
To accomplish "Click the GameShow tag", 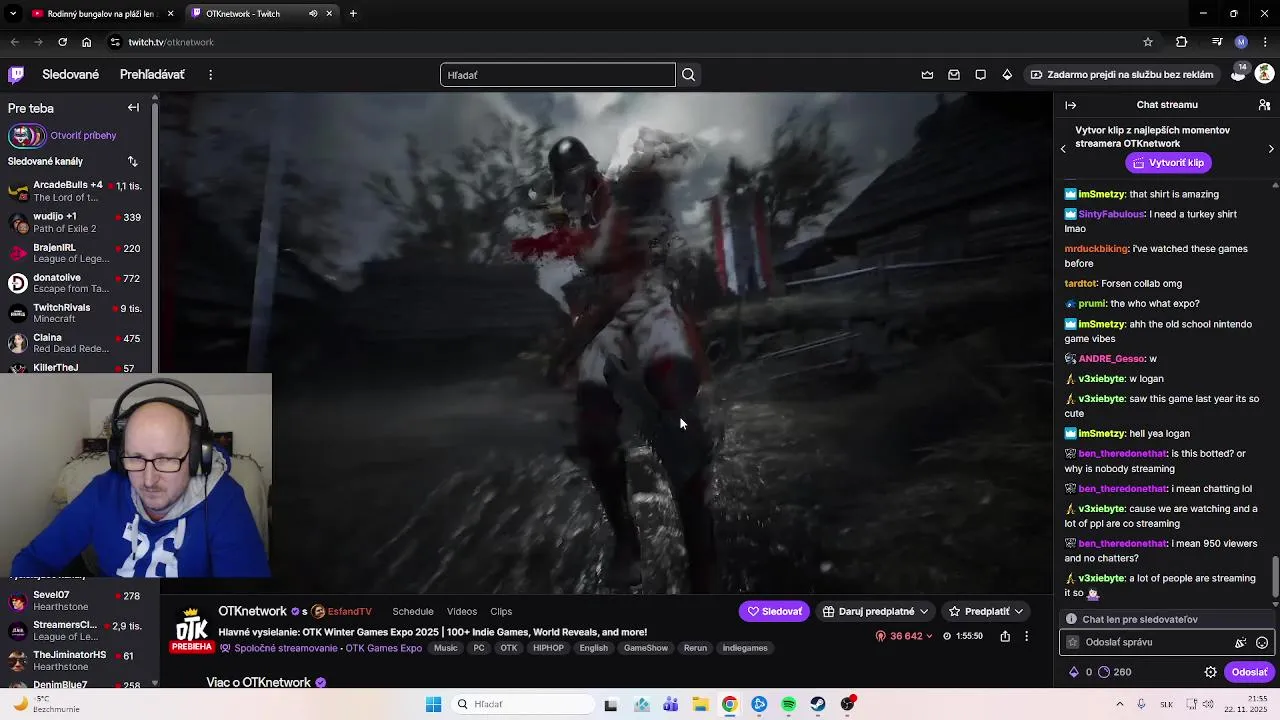I will click(646, 648).
